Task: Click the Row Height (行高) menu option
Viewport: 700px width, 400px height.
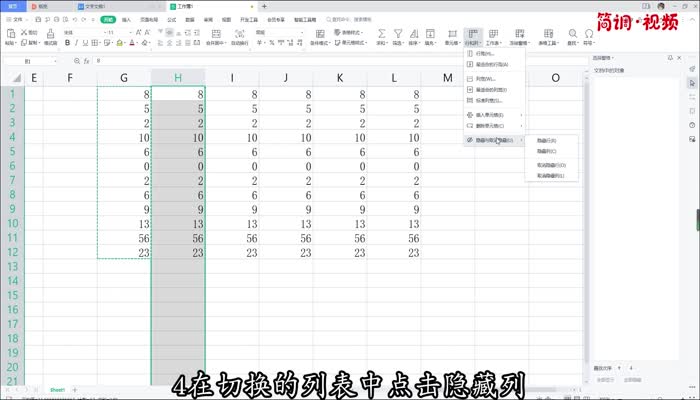Action: coord(486,54)
